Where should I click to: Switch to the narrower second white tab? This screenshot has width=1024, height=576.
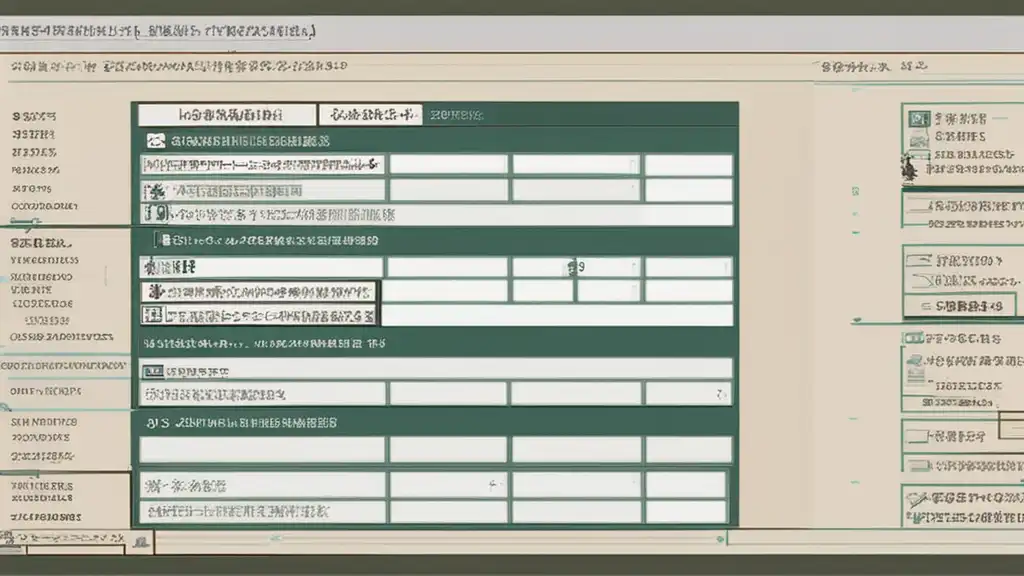[371, 115]
